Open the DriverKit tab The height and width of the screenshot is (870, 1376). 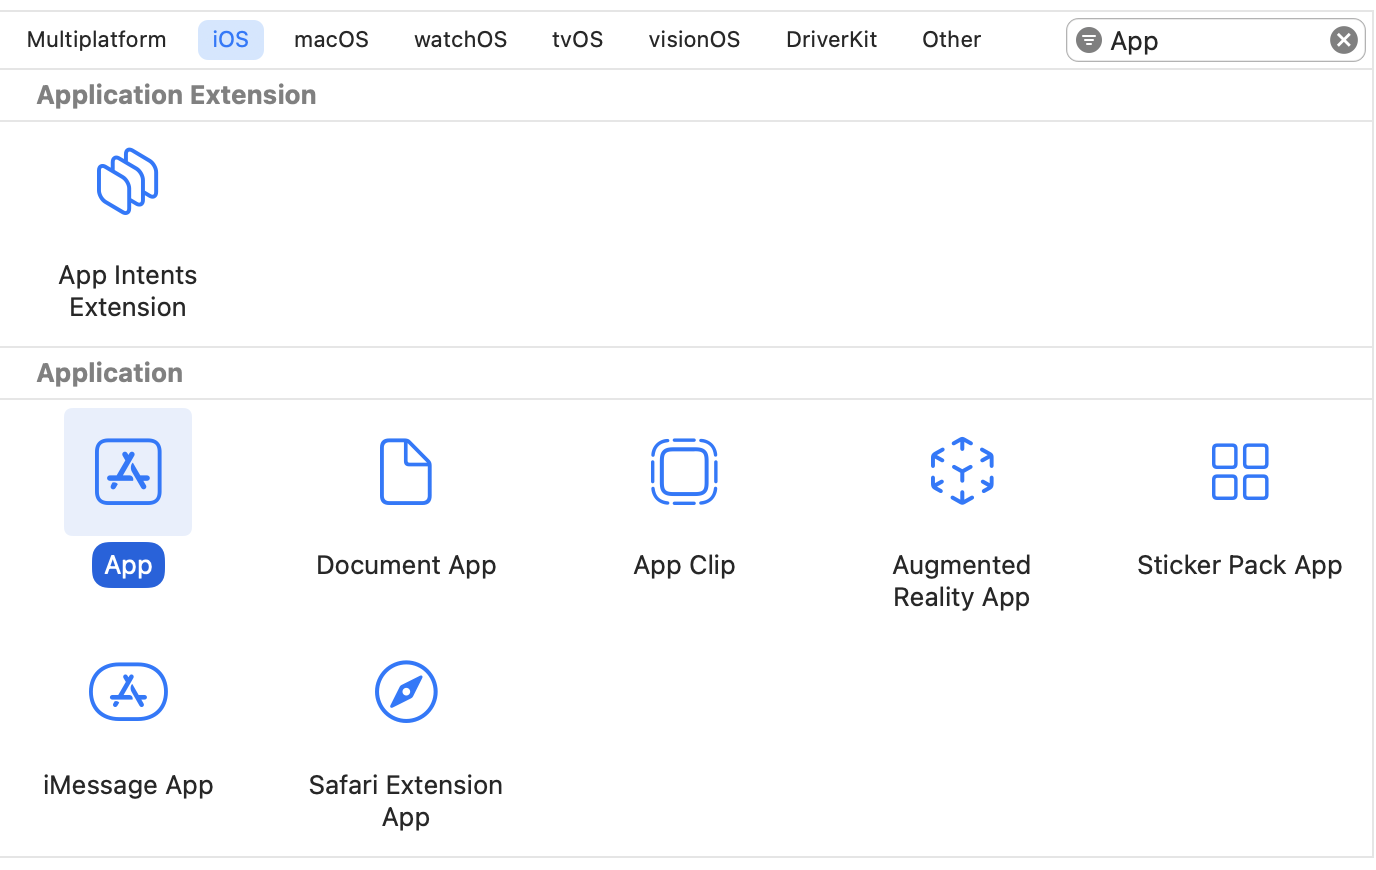[x=832, y=40]
